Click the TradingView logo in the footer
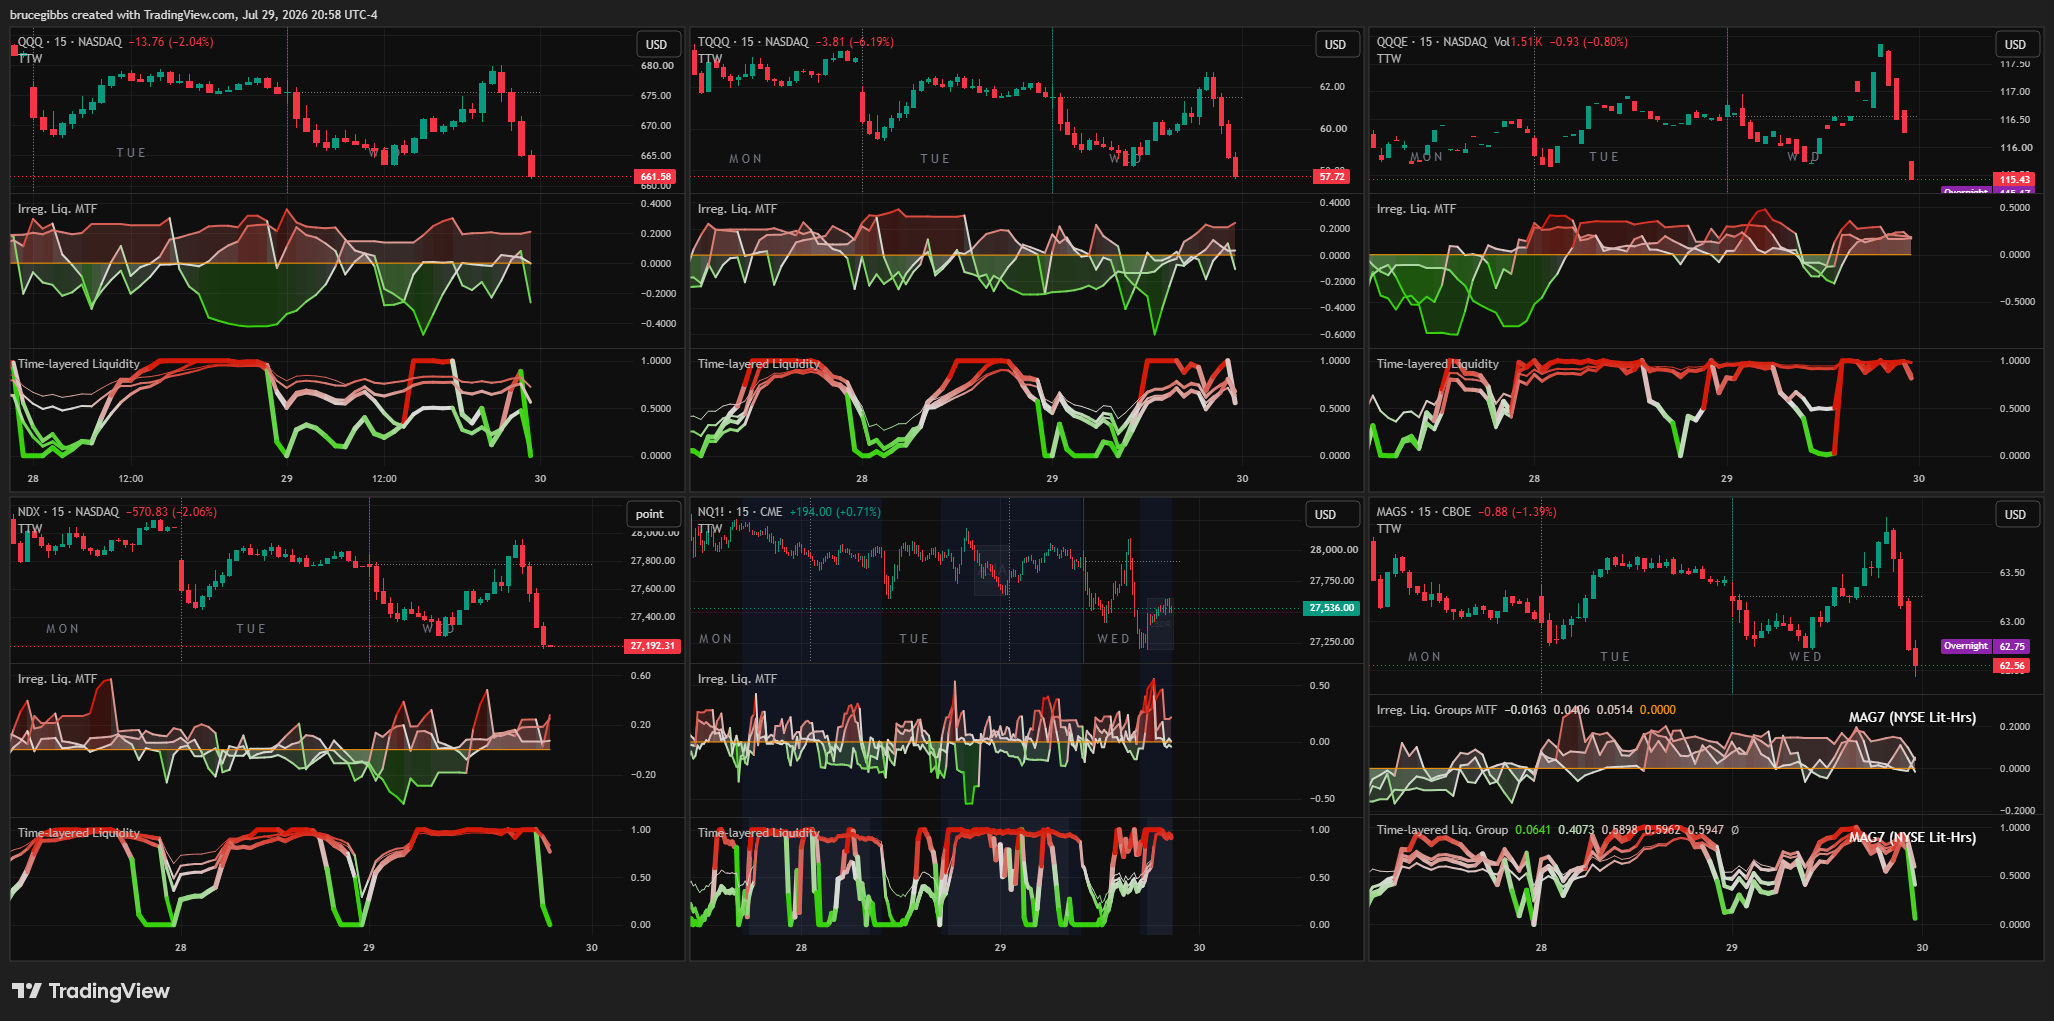Screen dimensions: 2054x1021 [x=91, y=991]
